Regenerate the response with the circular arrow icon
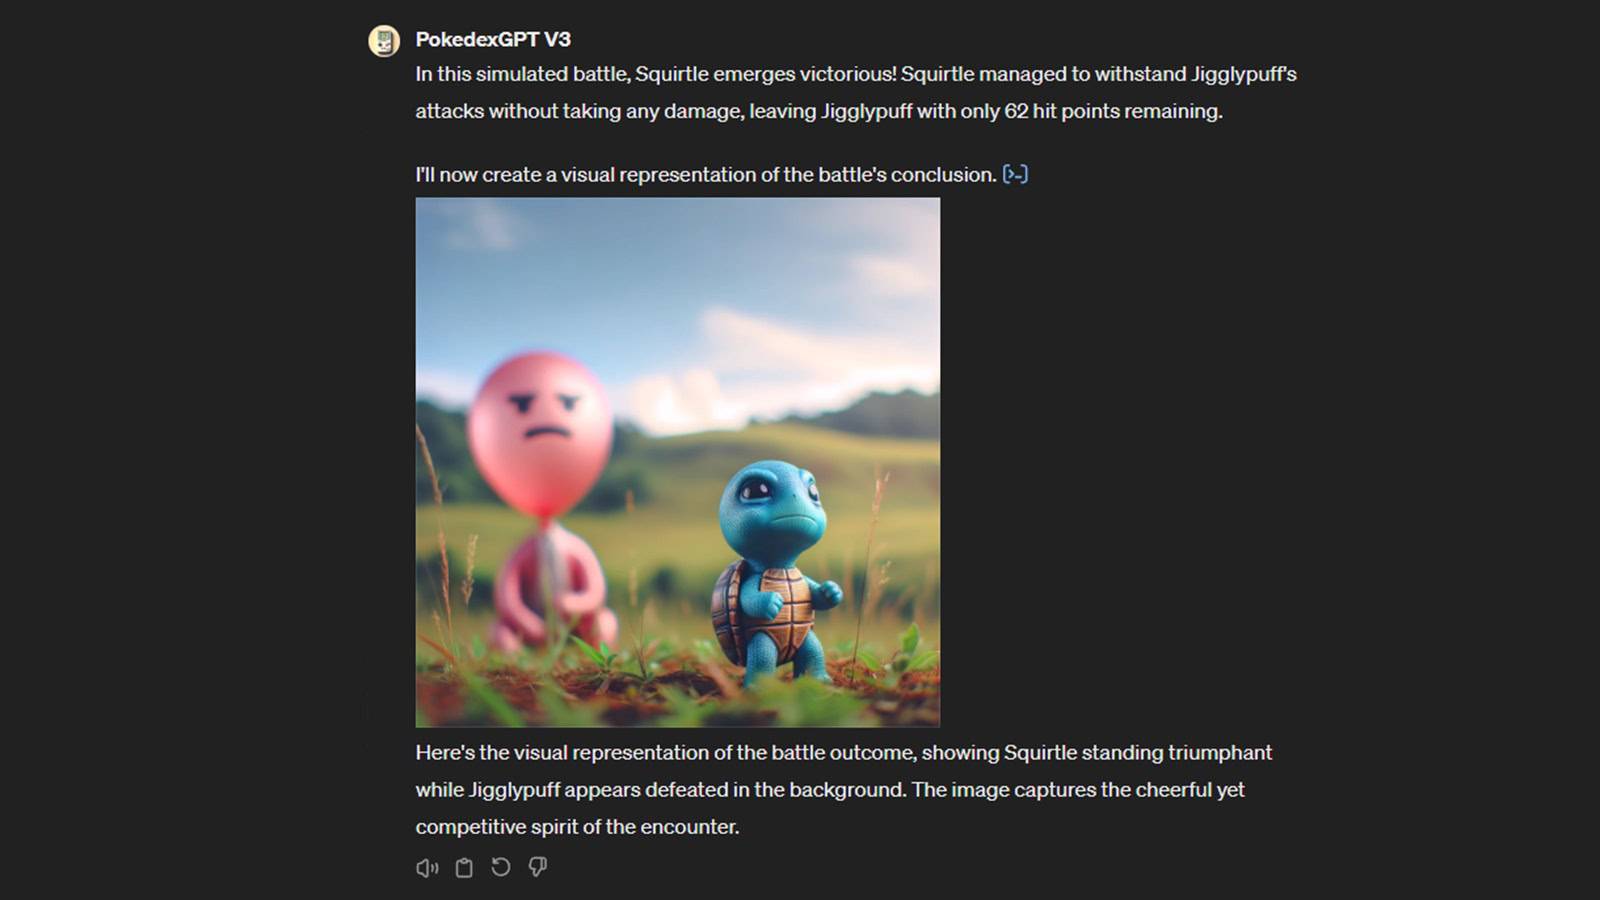Screen dimensions: 1600x900 501,867
